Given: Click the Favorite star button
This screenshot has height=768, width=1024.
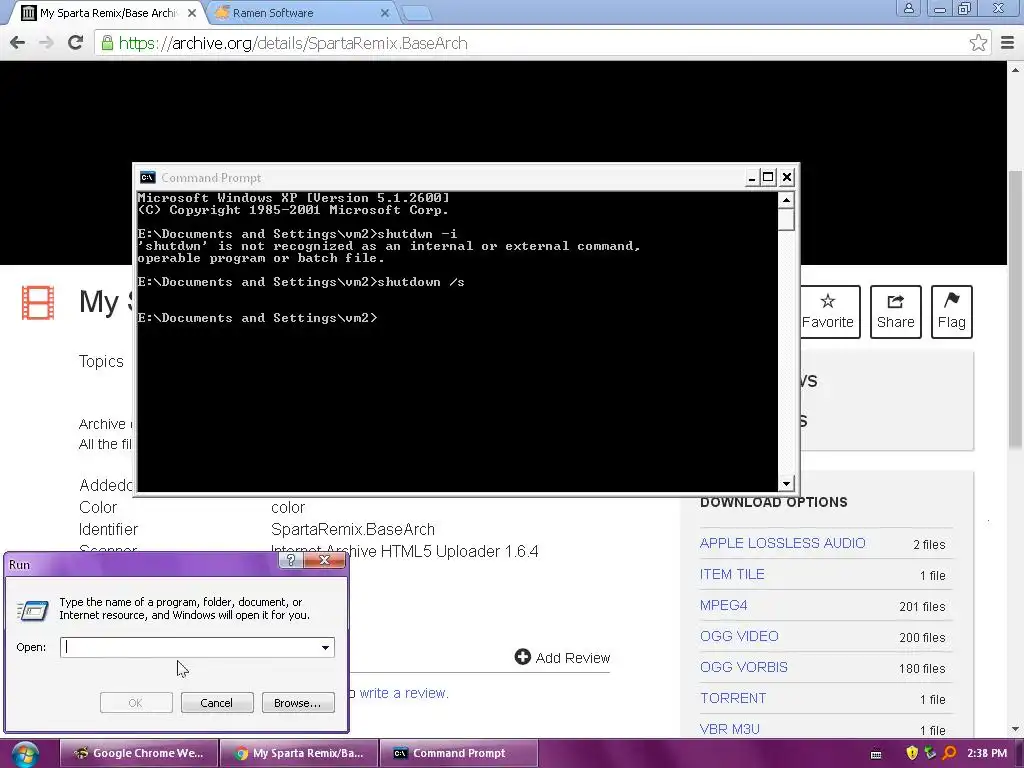Looking at the screenshot, I should (x=827, y=312).
